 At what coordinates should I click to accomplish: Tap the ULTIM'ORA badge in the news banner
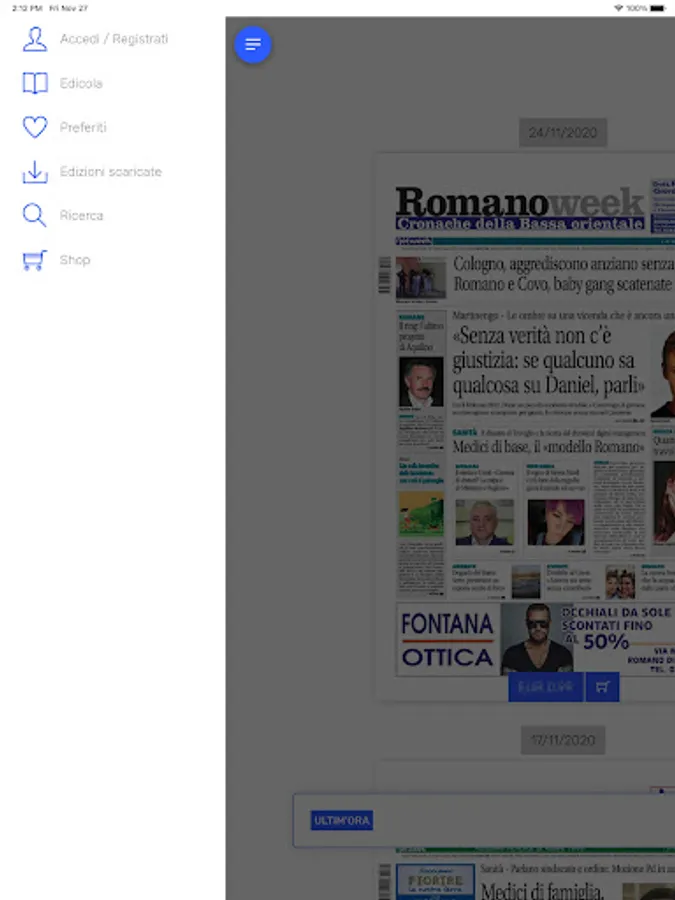click(342, 821)
